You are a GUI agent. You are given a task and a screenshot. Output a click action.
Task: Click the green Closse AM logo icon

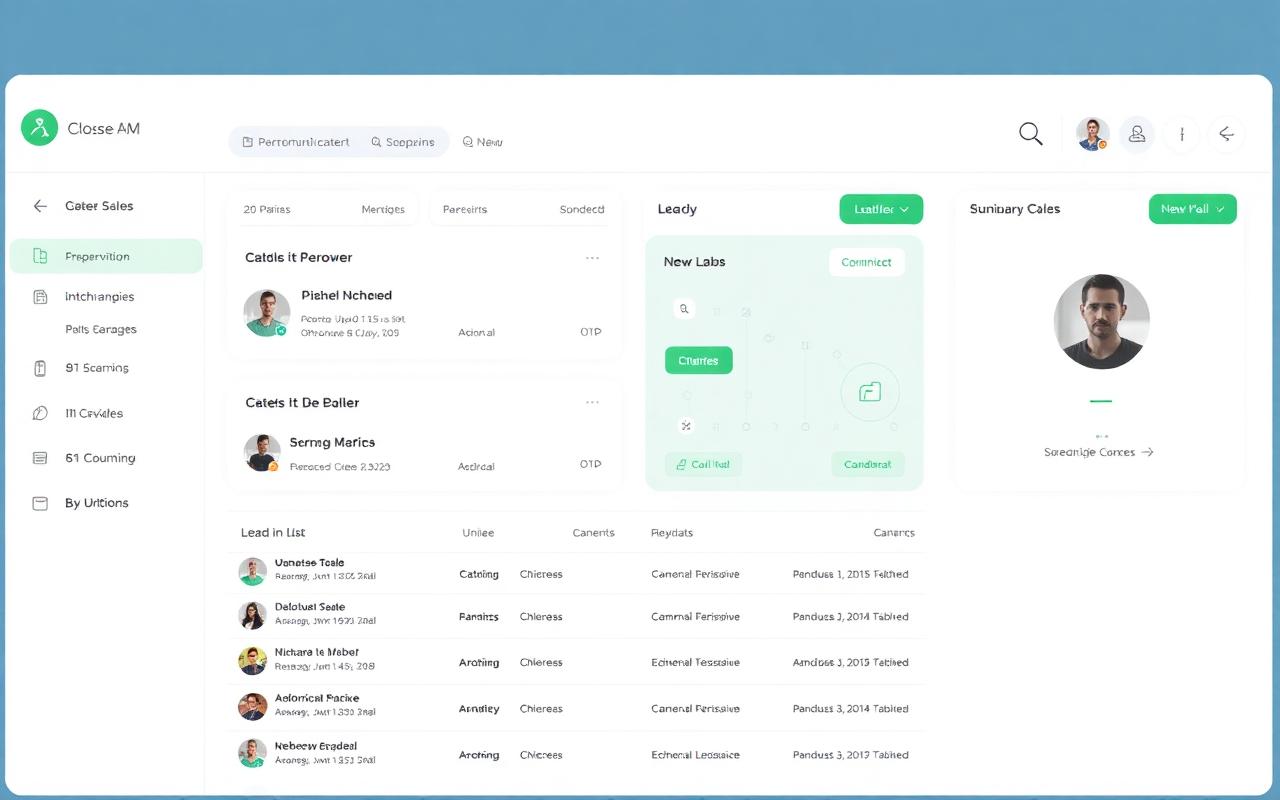pyautogui.click(x=40, y=128)
